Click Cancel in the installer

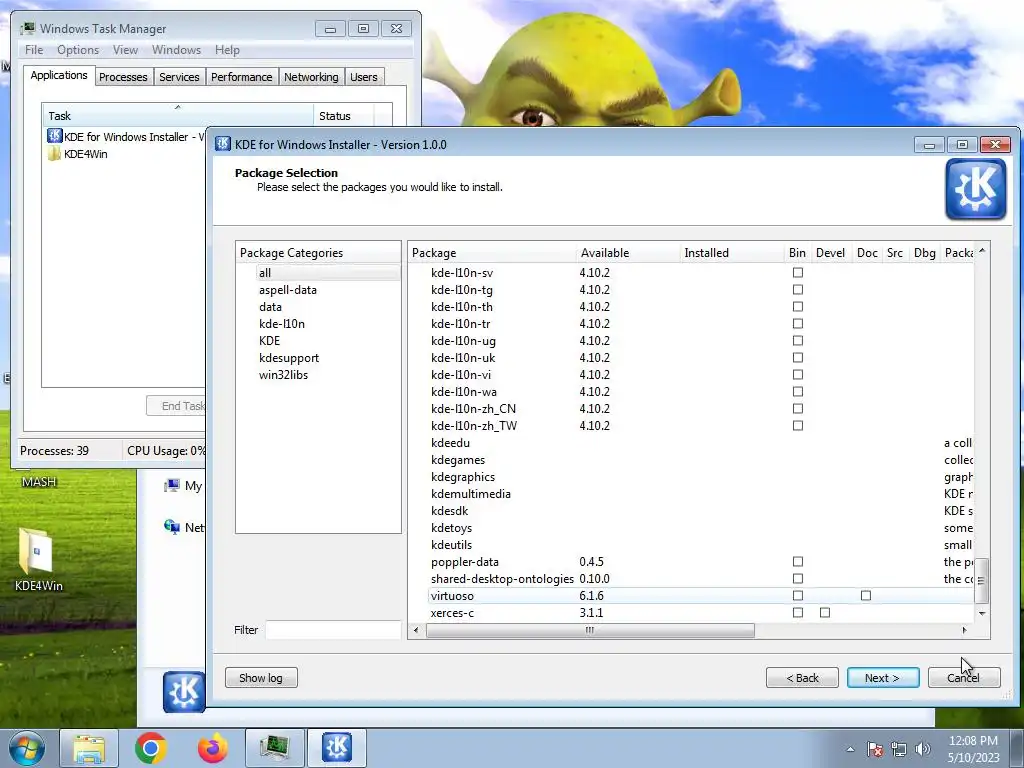(963, 678)
